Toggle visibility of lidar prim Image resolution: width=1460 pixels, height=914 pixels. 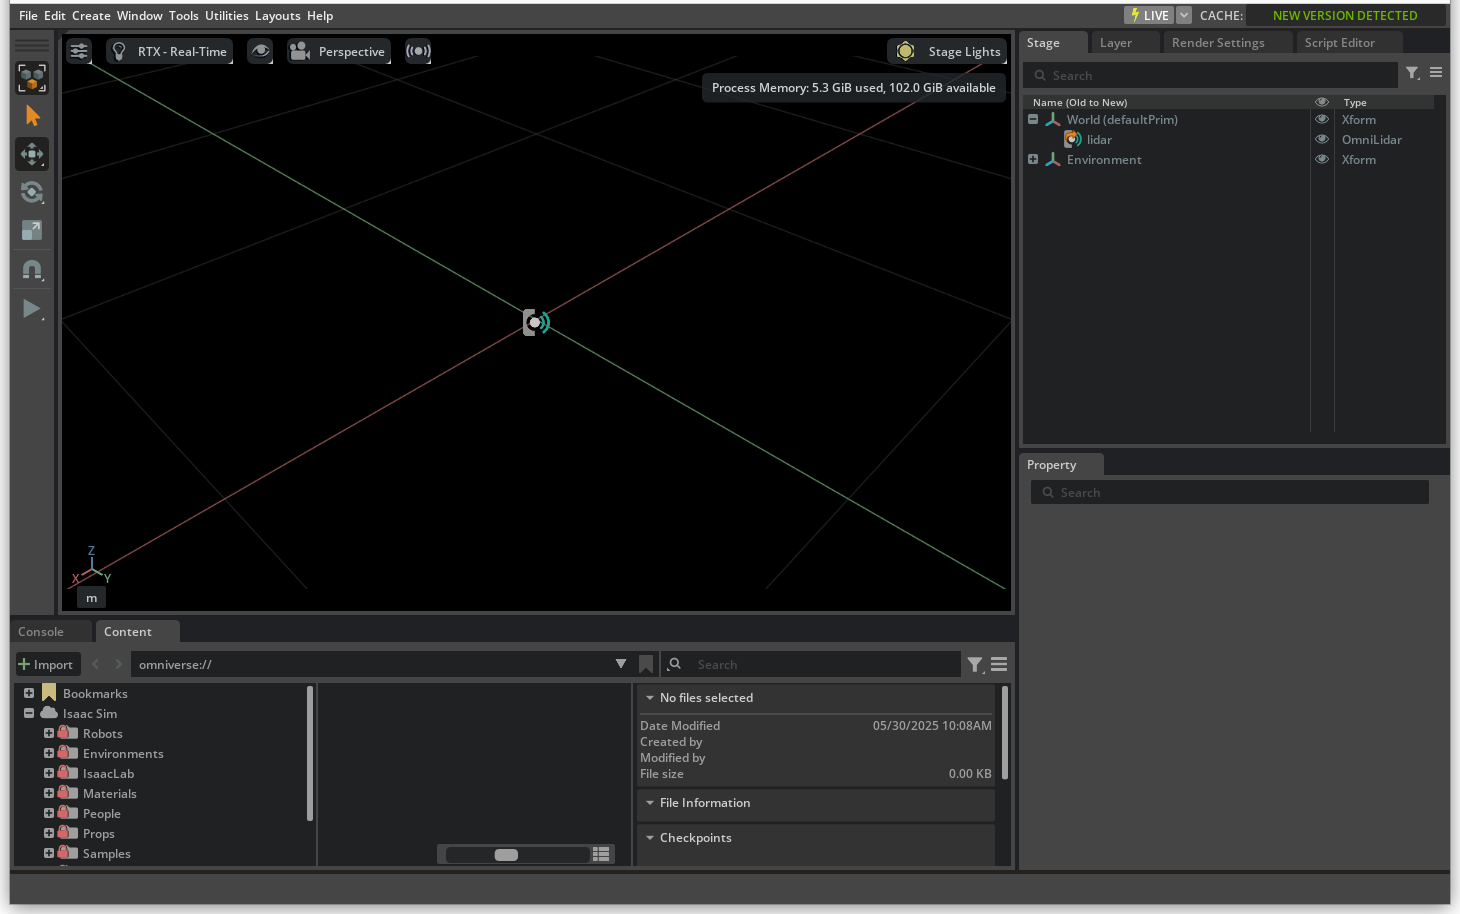[x=1322, y=140]
